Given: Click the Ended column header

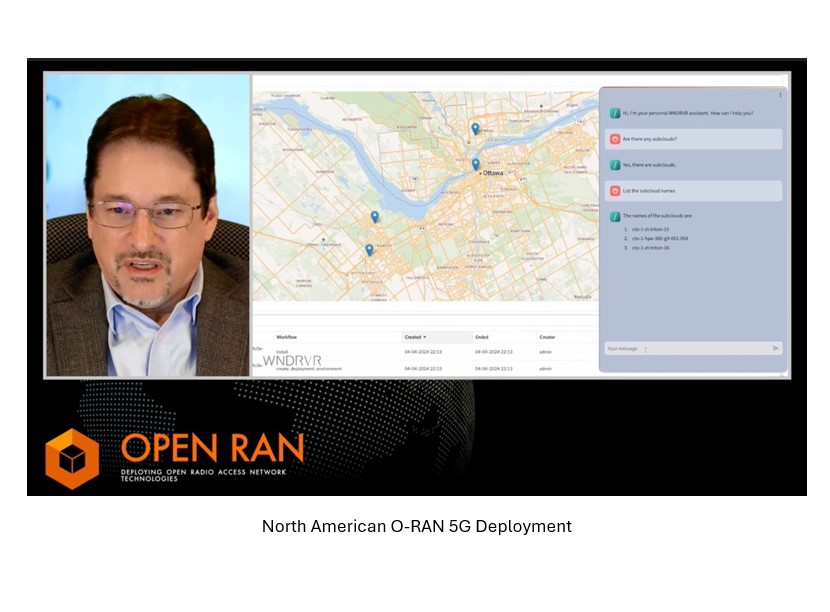Looking at the screenshot, I should [482, 337].
